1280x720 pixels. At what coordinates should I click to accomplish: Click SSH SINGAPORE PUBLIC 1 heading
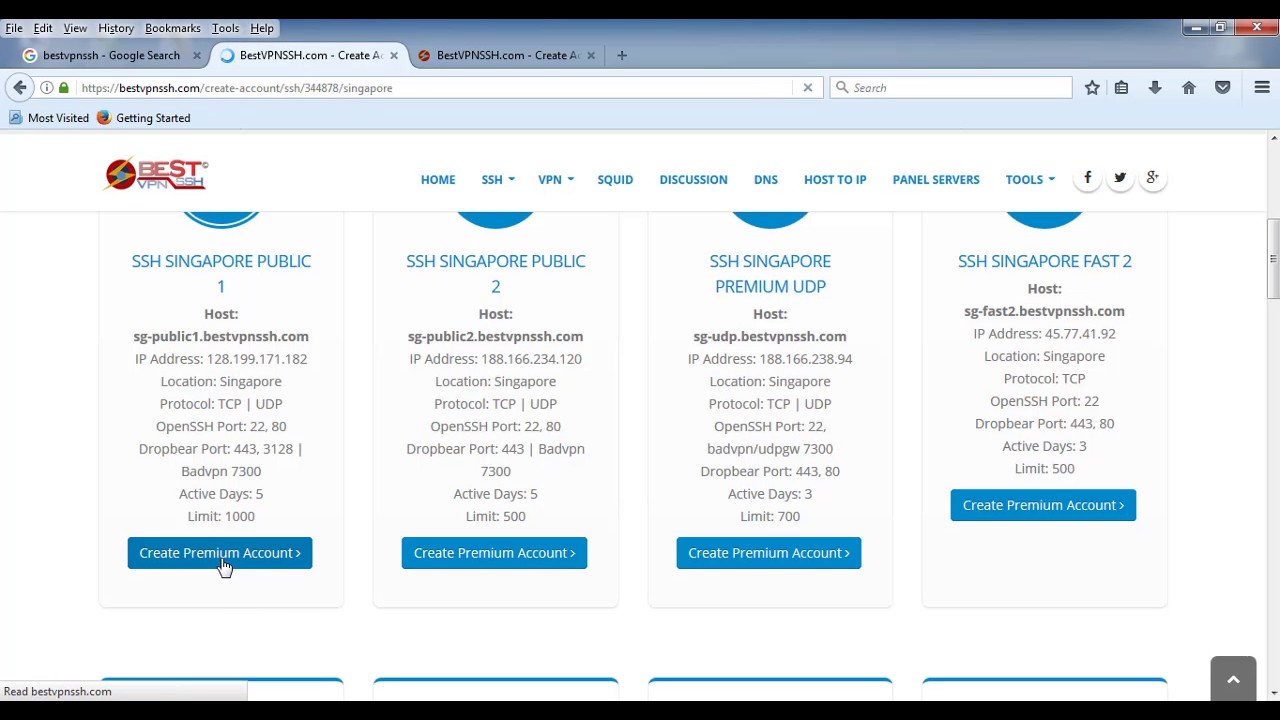click(x=221, y=273)
